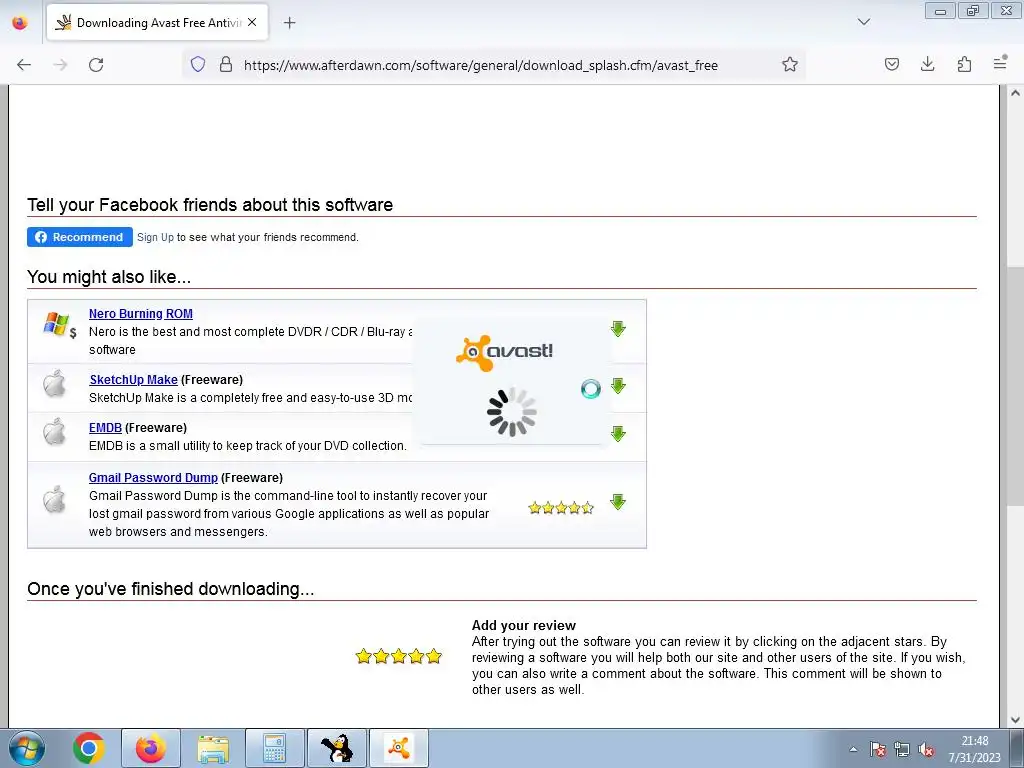Click the scrollbar down arrow

[x=1015, y=720]
